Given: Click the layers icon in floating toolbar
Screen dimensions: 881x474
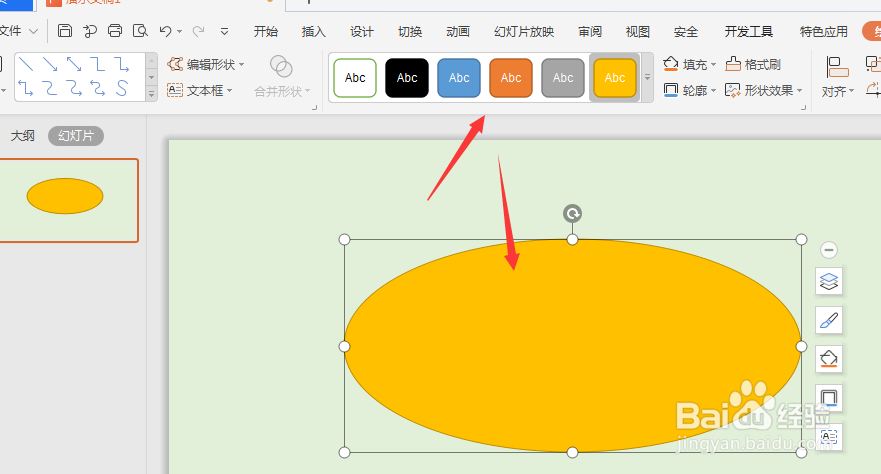Looking at the screenshot, I should (x=829, y=281).
